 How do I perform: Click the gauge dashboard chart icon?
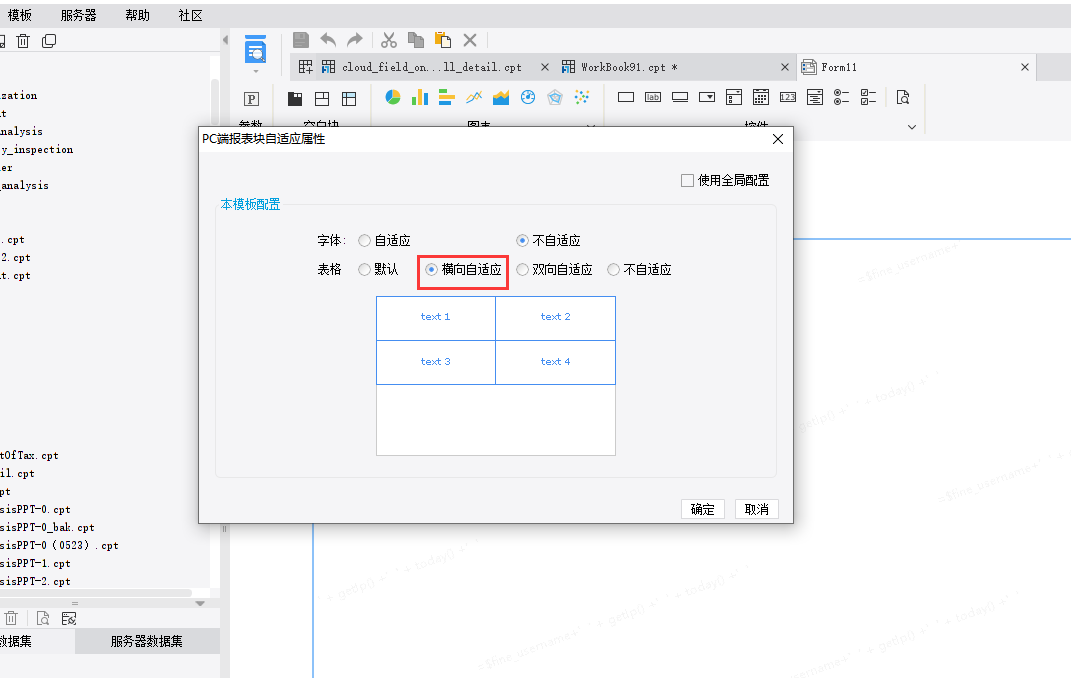528,97
